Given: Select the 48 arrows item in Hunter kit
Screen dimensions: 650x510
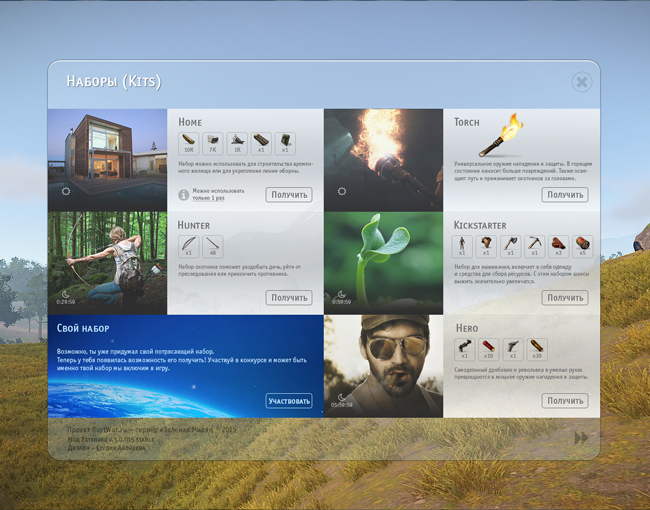Looking at the screenshot, I should tap(213, 246).
